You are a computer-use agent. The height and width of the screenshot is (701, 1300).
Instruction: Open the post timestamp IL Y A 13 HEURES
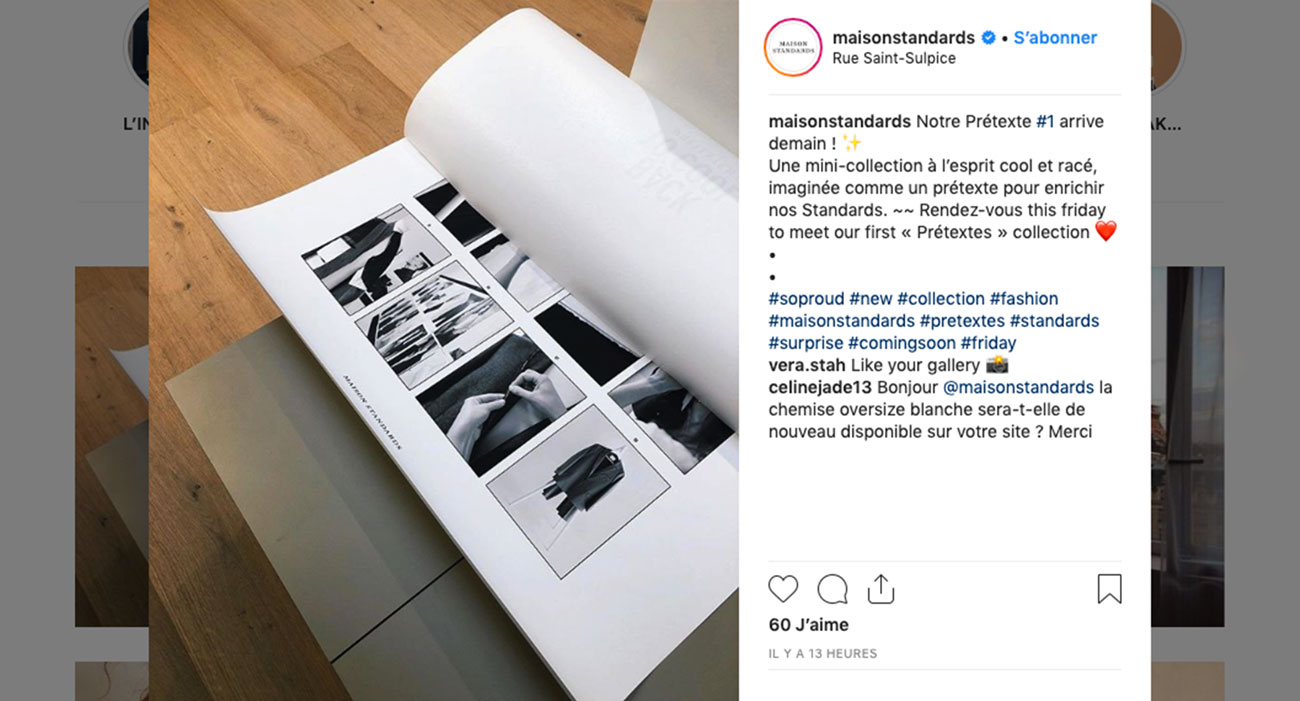coord(822,654)
